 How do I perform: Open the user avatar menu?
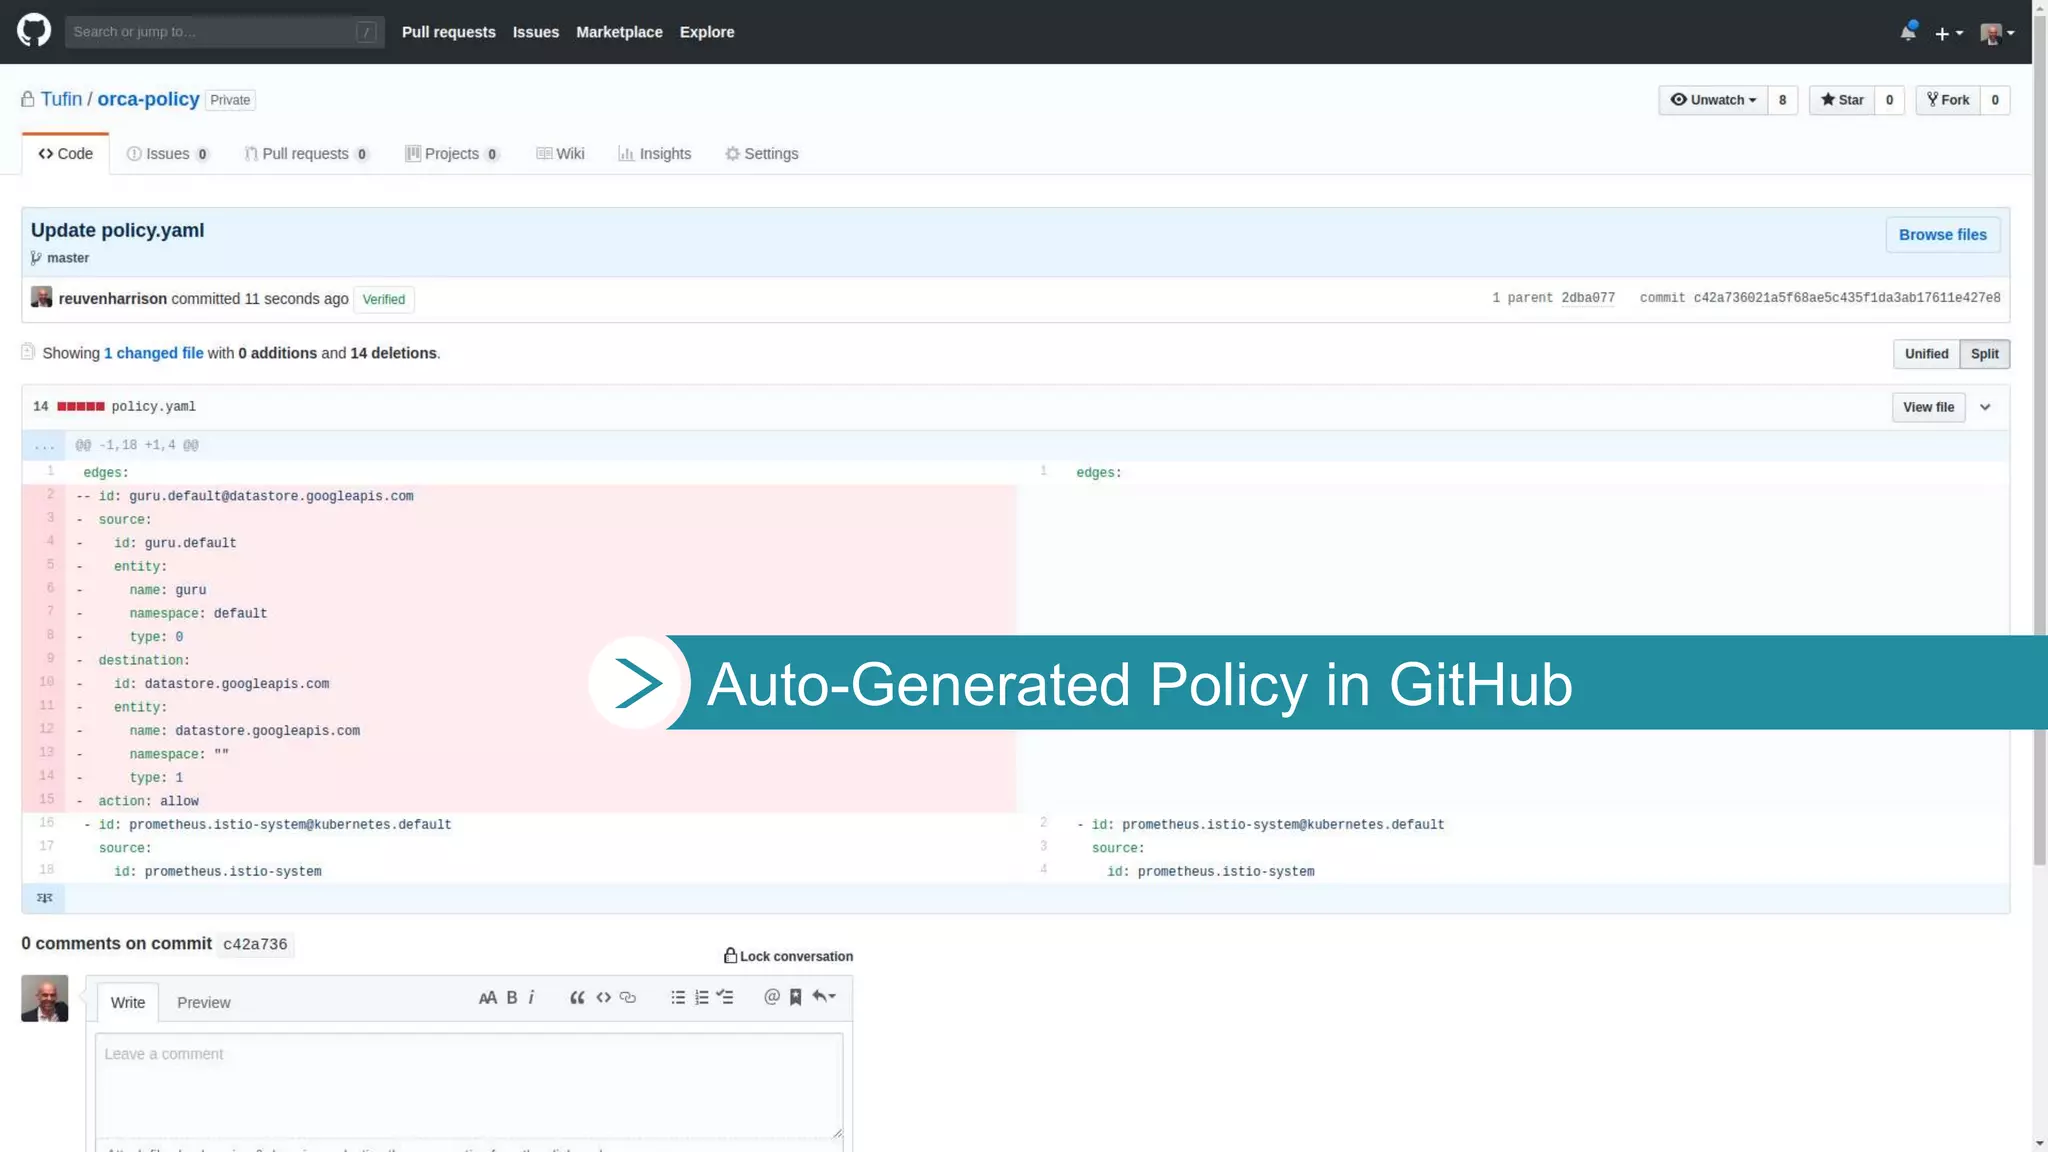click(1997, 33)
